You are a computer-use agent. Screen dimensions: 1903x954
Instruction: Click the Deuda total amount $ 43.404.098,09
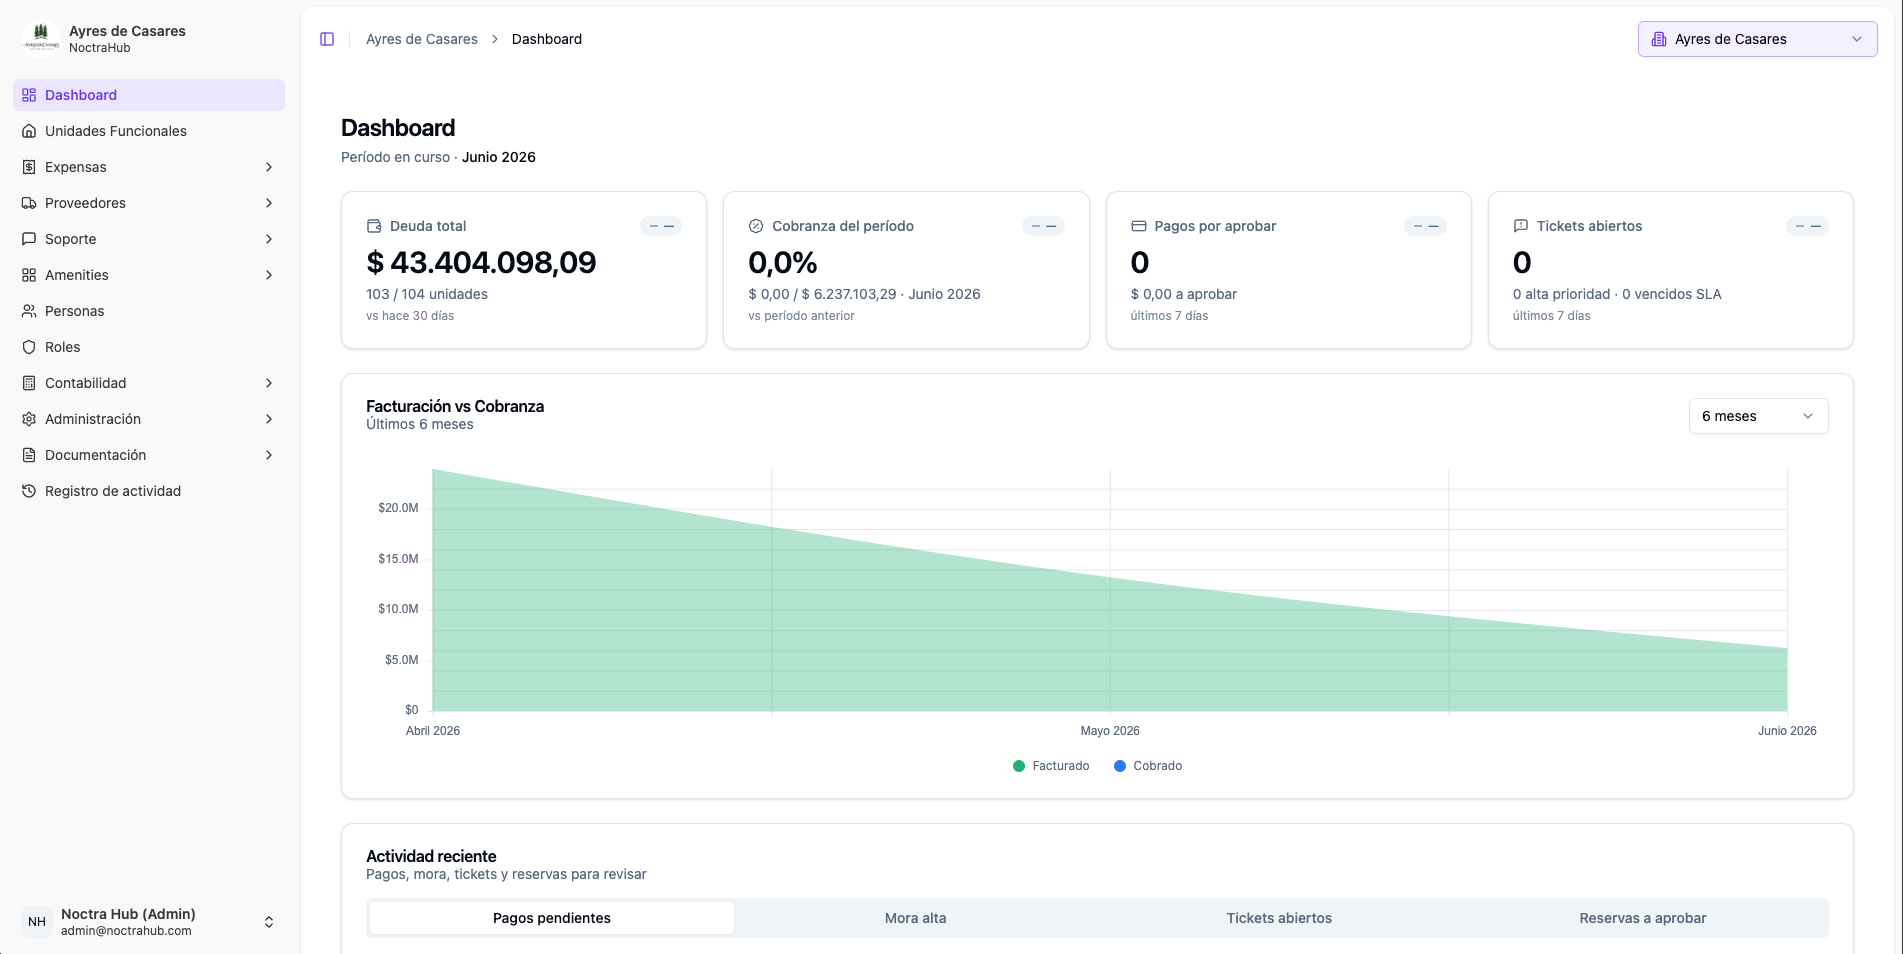481,262
